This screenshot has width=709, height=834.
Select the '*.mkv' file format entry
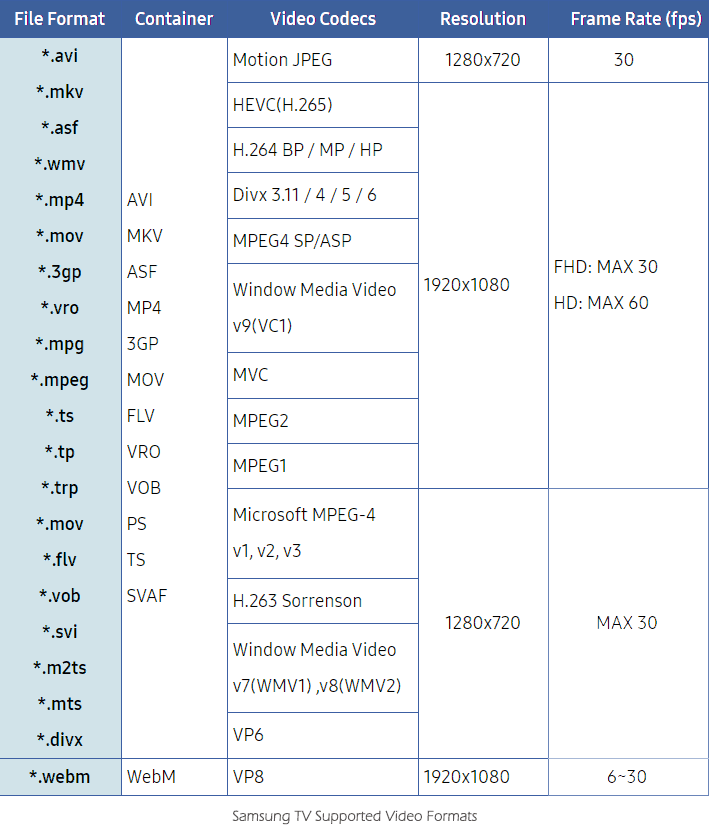click(60, 91)
